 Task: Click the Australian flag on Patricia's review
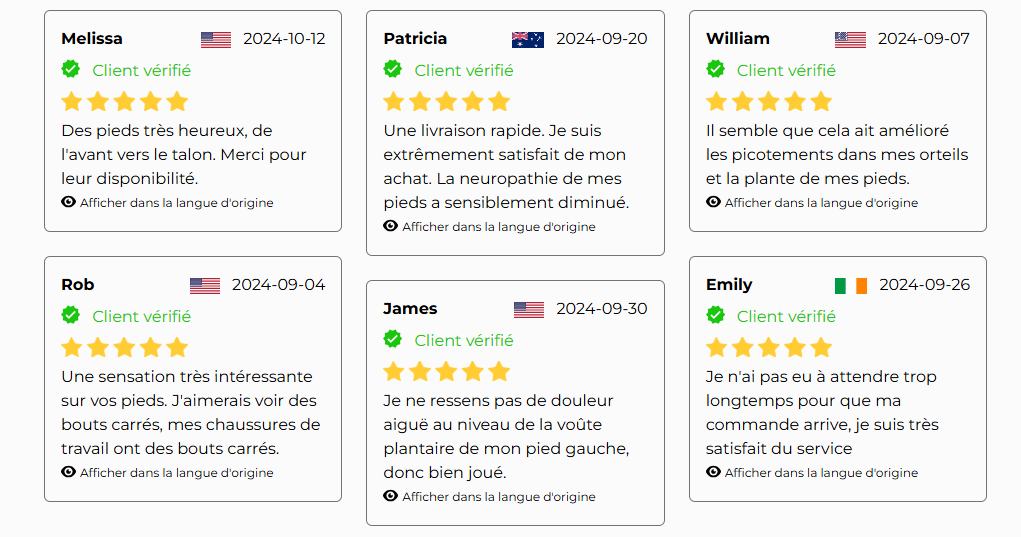point(528,40)
